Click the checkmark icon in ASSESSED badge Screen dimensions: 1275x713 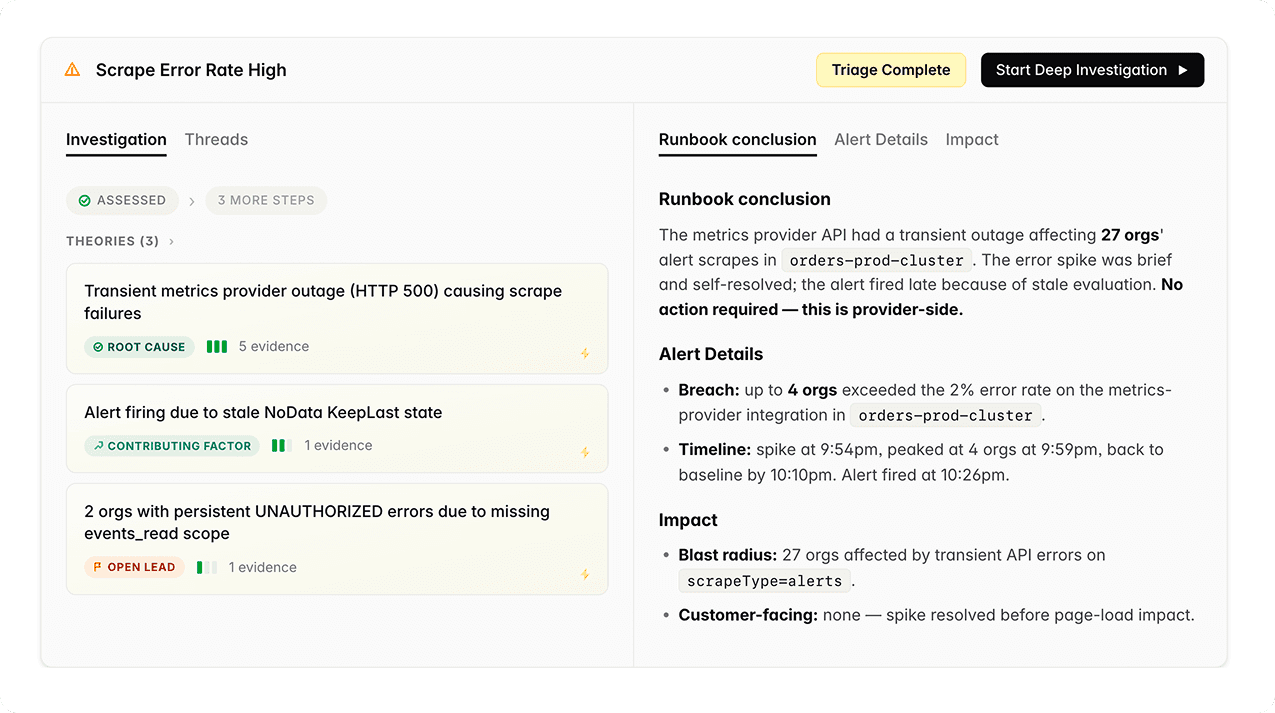tap(85, 200)
